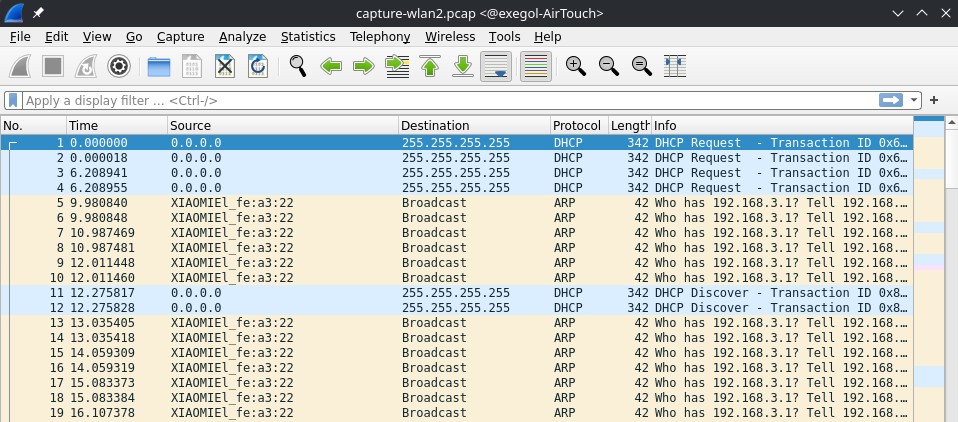Open the Statistics menu

tap(307, 36)
